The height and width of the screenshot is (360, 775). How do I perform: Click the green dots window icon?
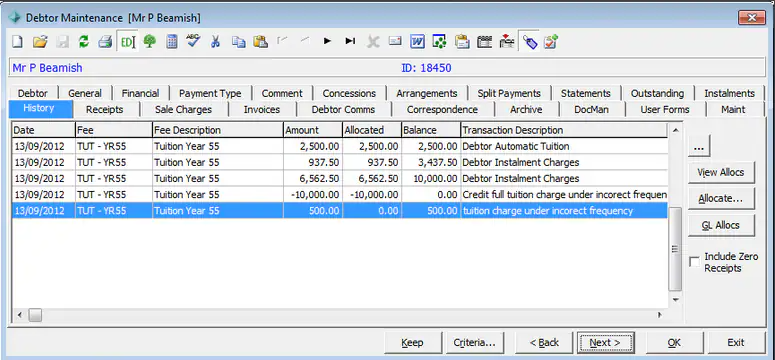click(439, 42)
